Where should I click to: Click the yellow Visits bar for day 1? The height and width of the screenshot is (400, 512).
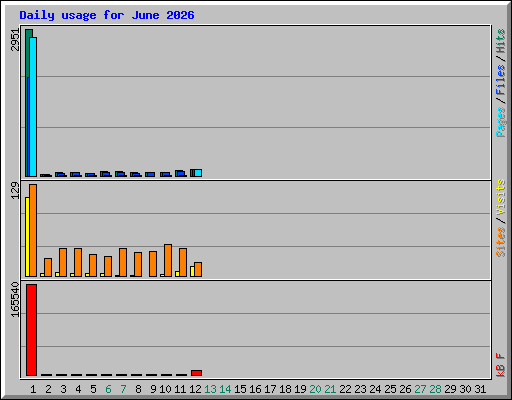click(x=27, y=237)
